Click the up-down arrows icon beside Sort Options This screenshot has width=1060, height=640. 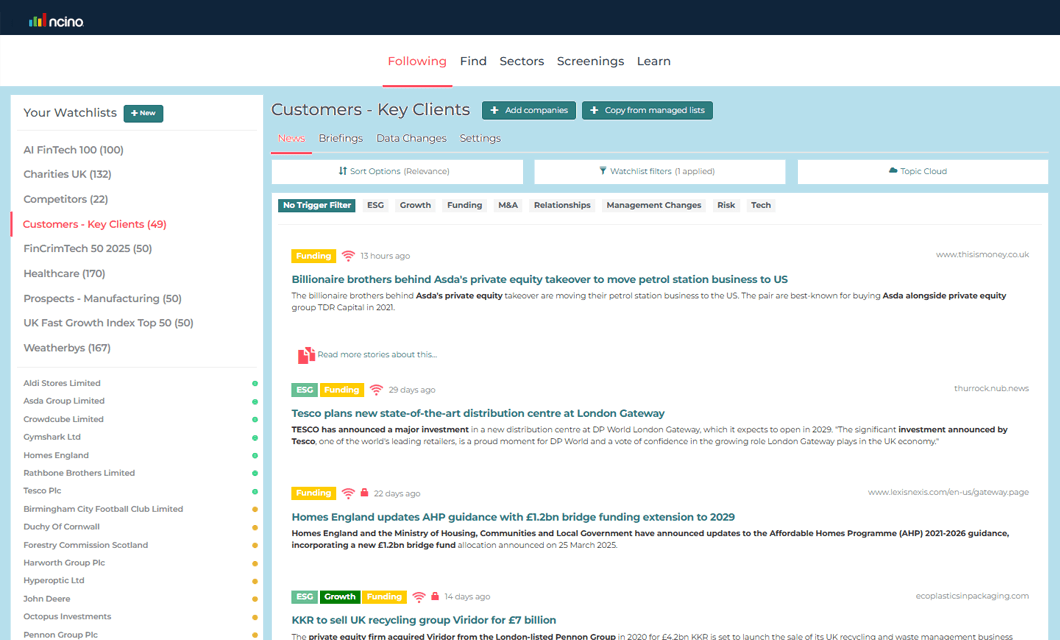click(341, 171)
